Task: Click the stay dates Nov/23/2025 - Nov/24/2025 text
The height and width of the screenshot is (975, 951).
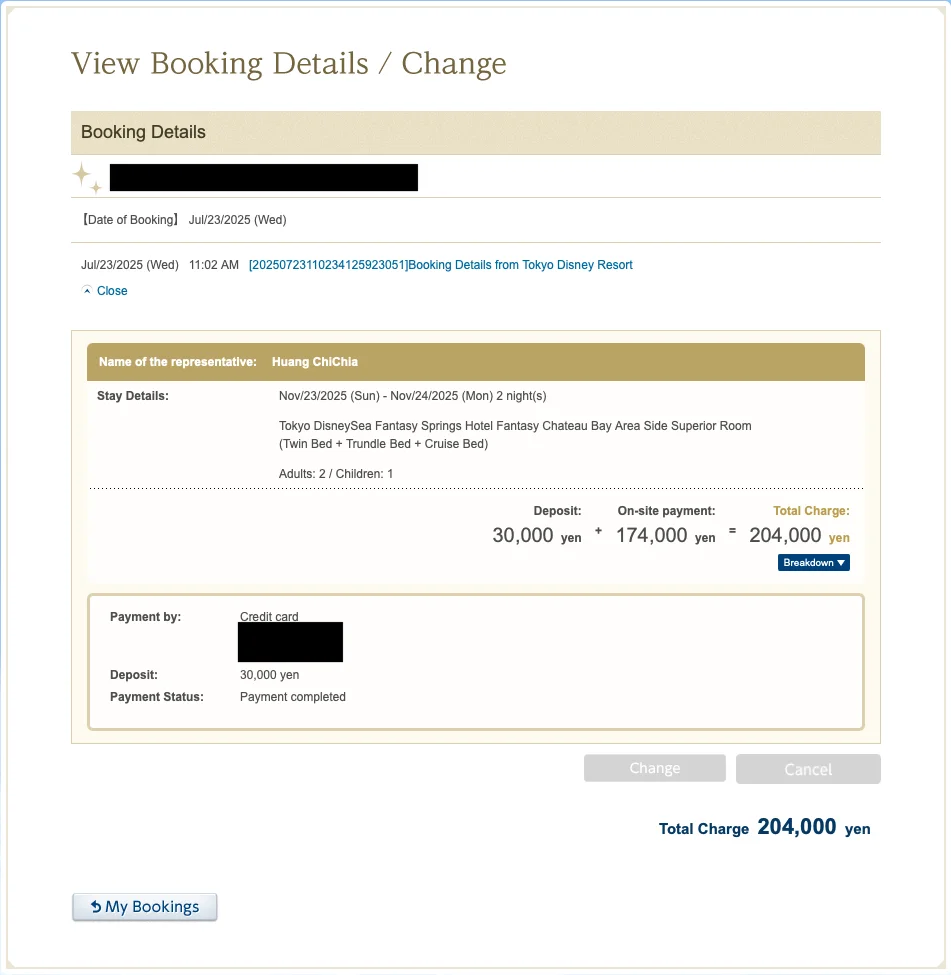Action: pos(412,396)
